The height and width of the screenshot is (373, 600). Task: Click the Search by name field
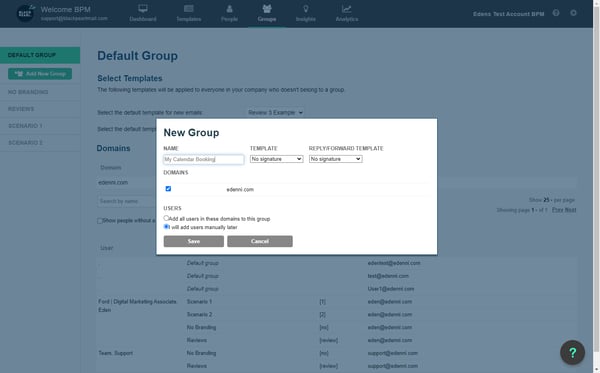point(126,201)
